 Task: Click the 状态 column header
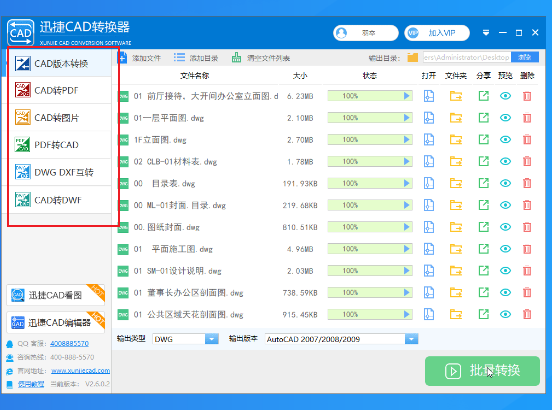coord(370,76)
